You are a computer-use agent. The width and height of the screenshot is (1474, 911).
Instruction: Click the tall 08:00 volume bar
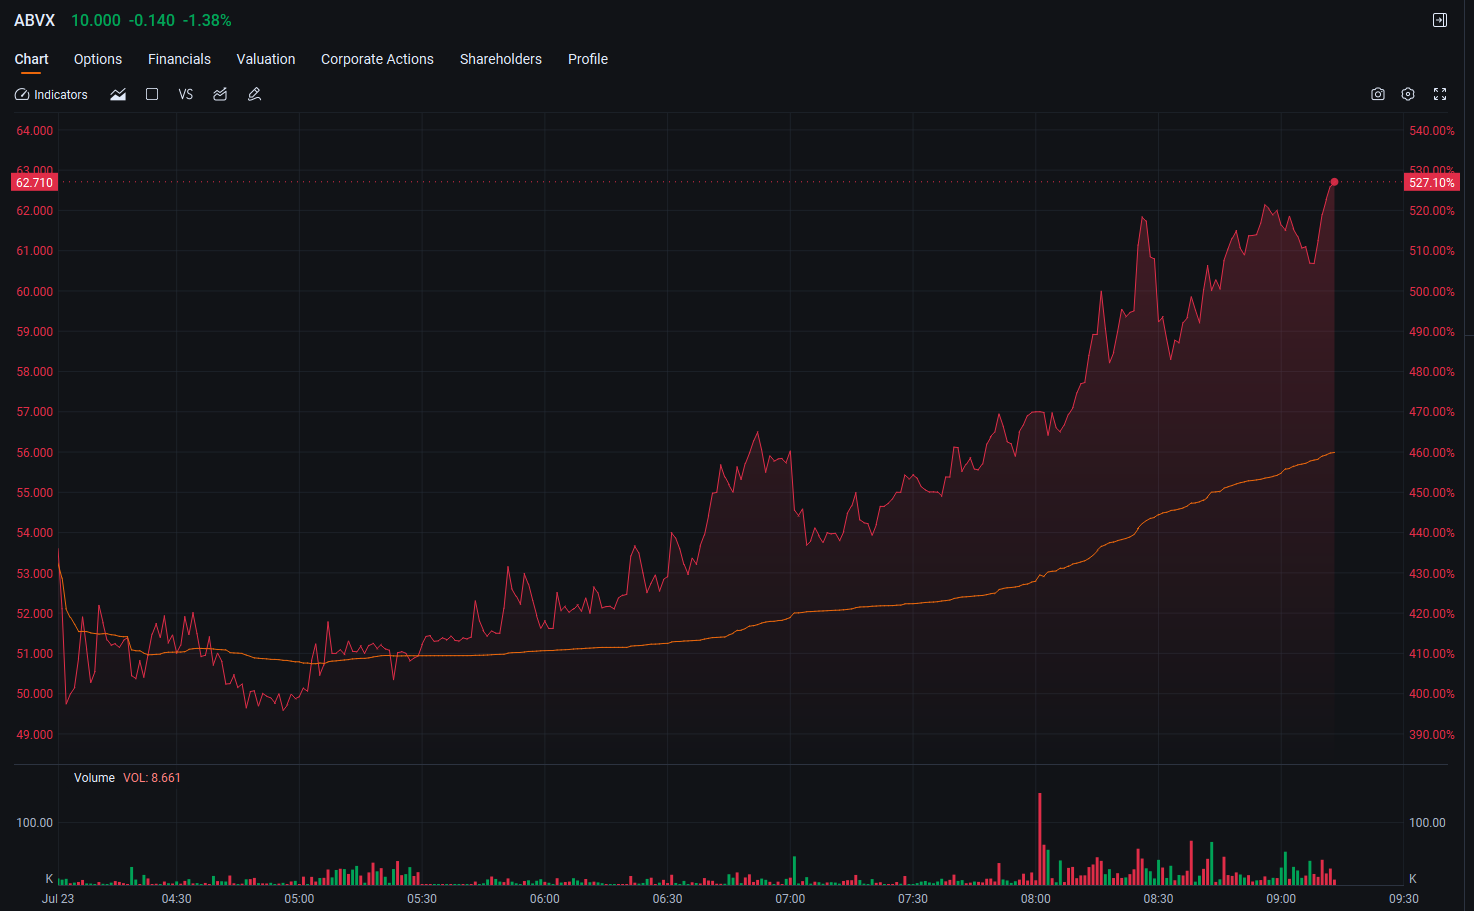click(1040, 839)
